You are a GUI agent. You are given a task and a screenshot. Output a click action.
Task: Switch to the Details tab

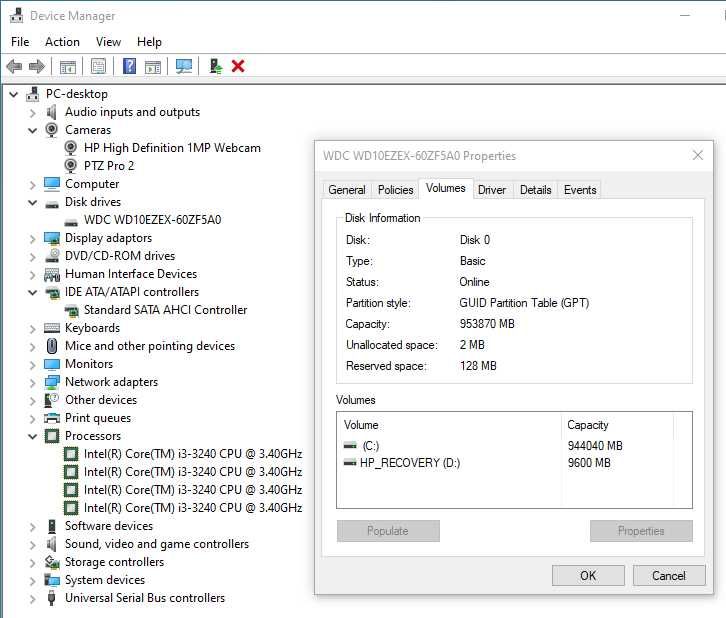click(x=536, y=190)
